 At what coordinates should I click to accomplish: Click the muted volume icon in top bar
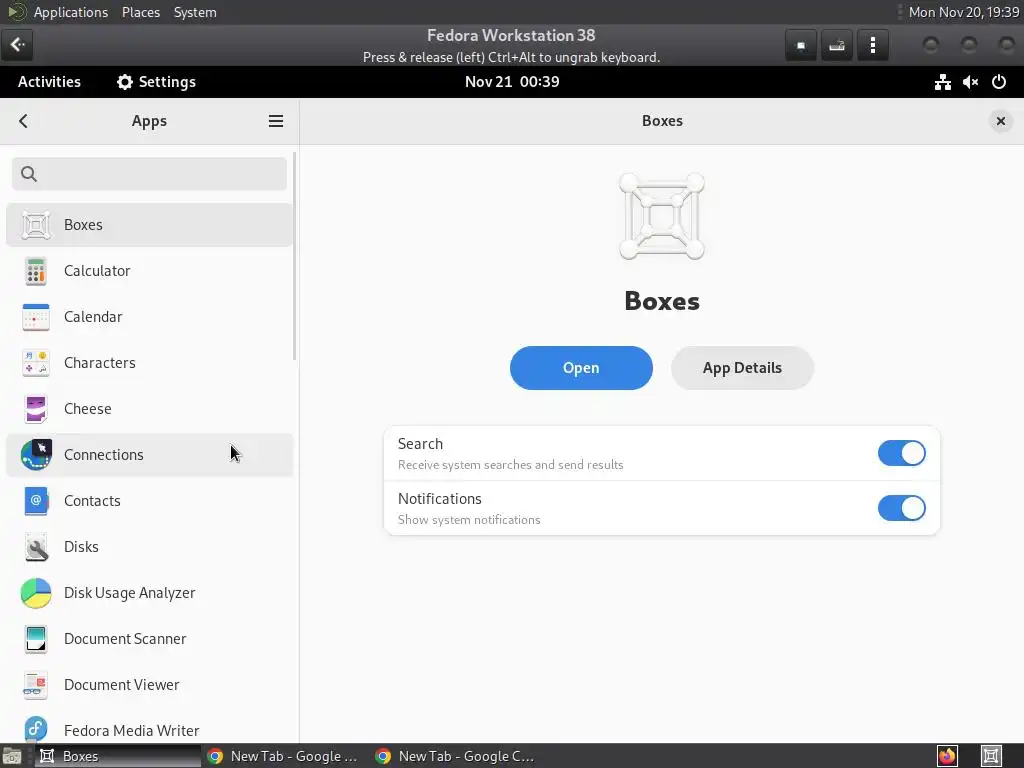point(970,82)
